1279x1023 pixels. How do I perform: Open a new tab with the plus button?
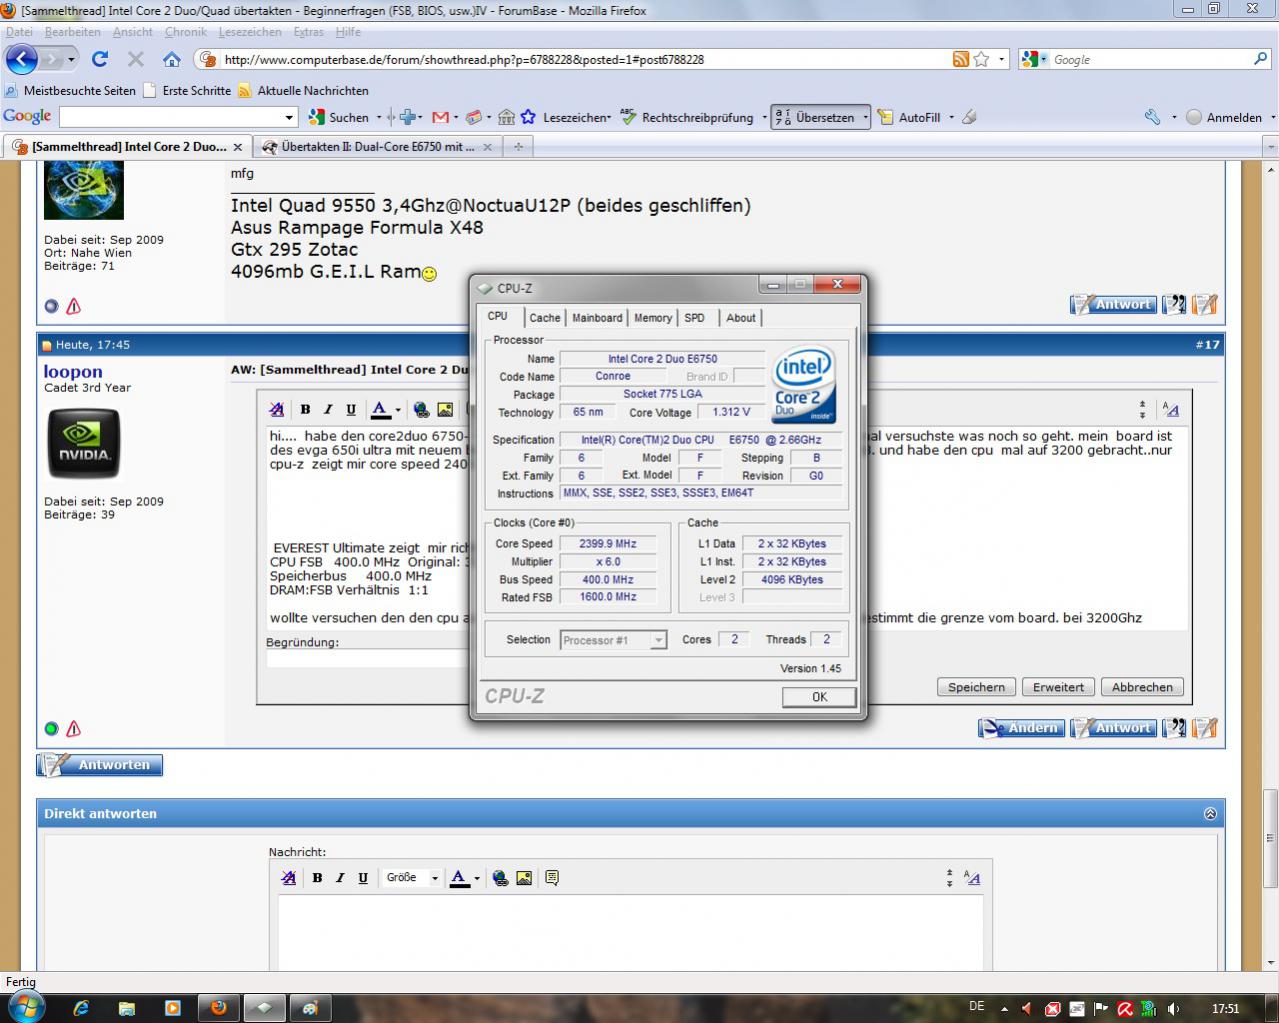click(518, 146)
